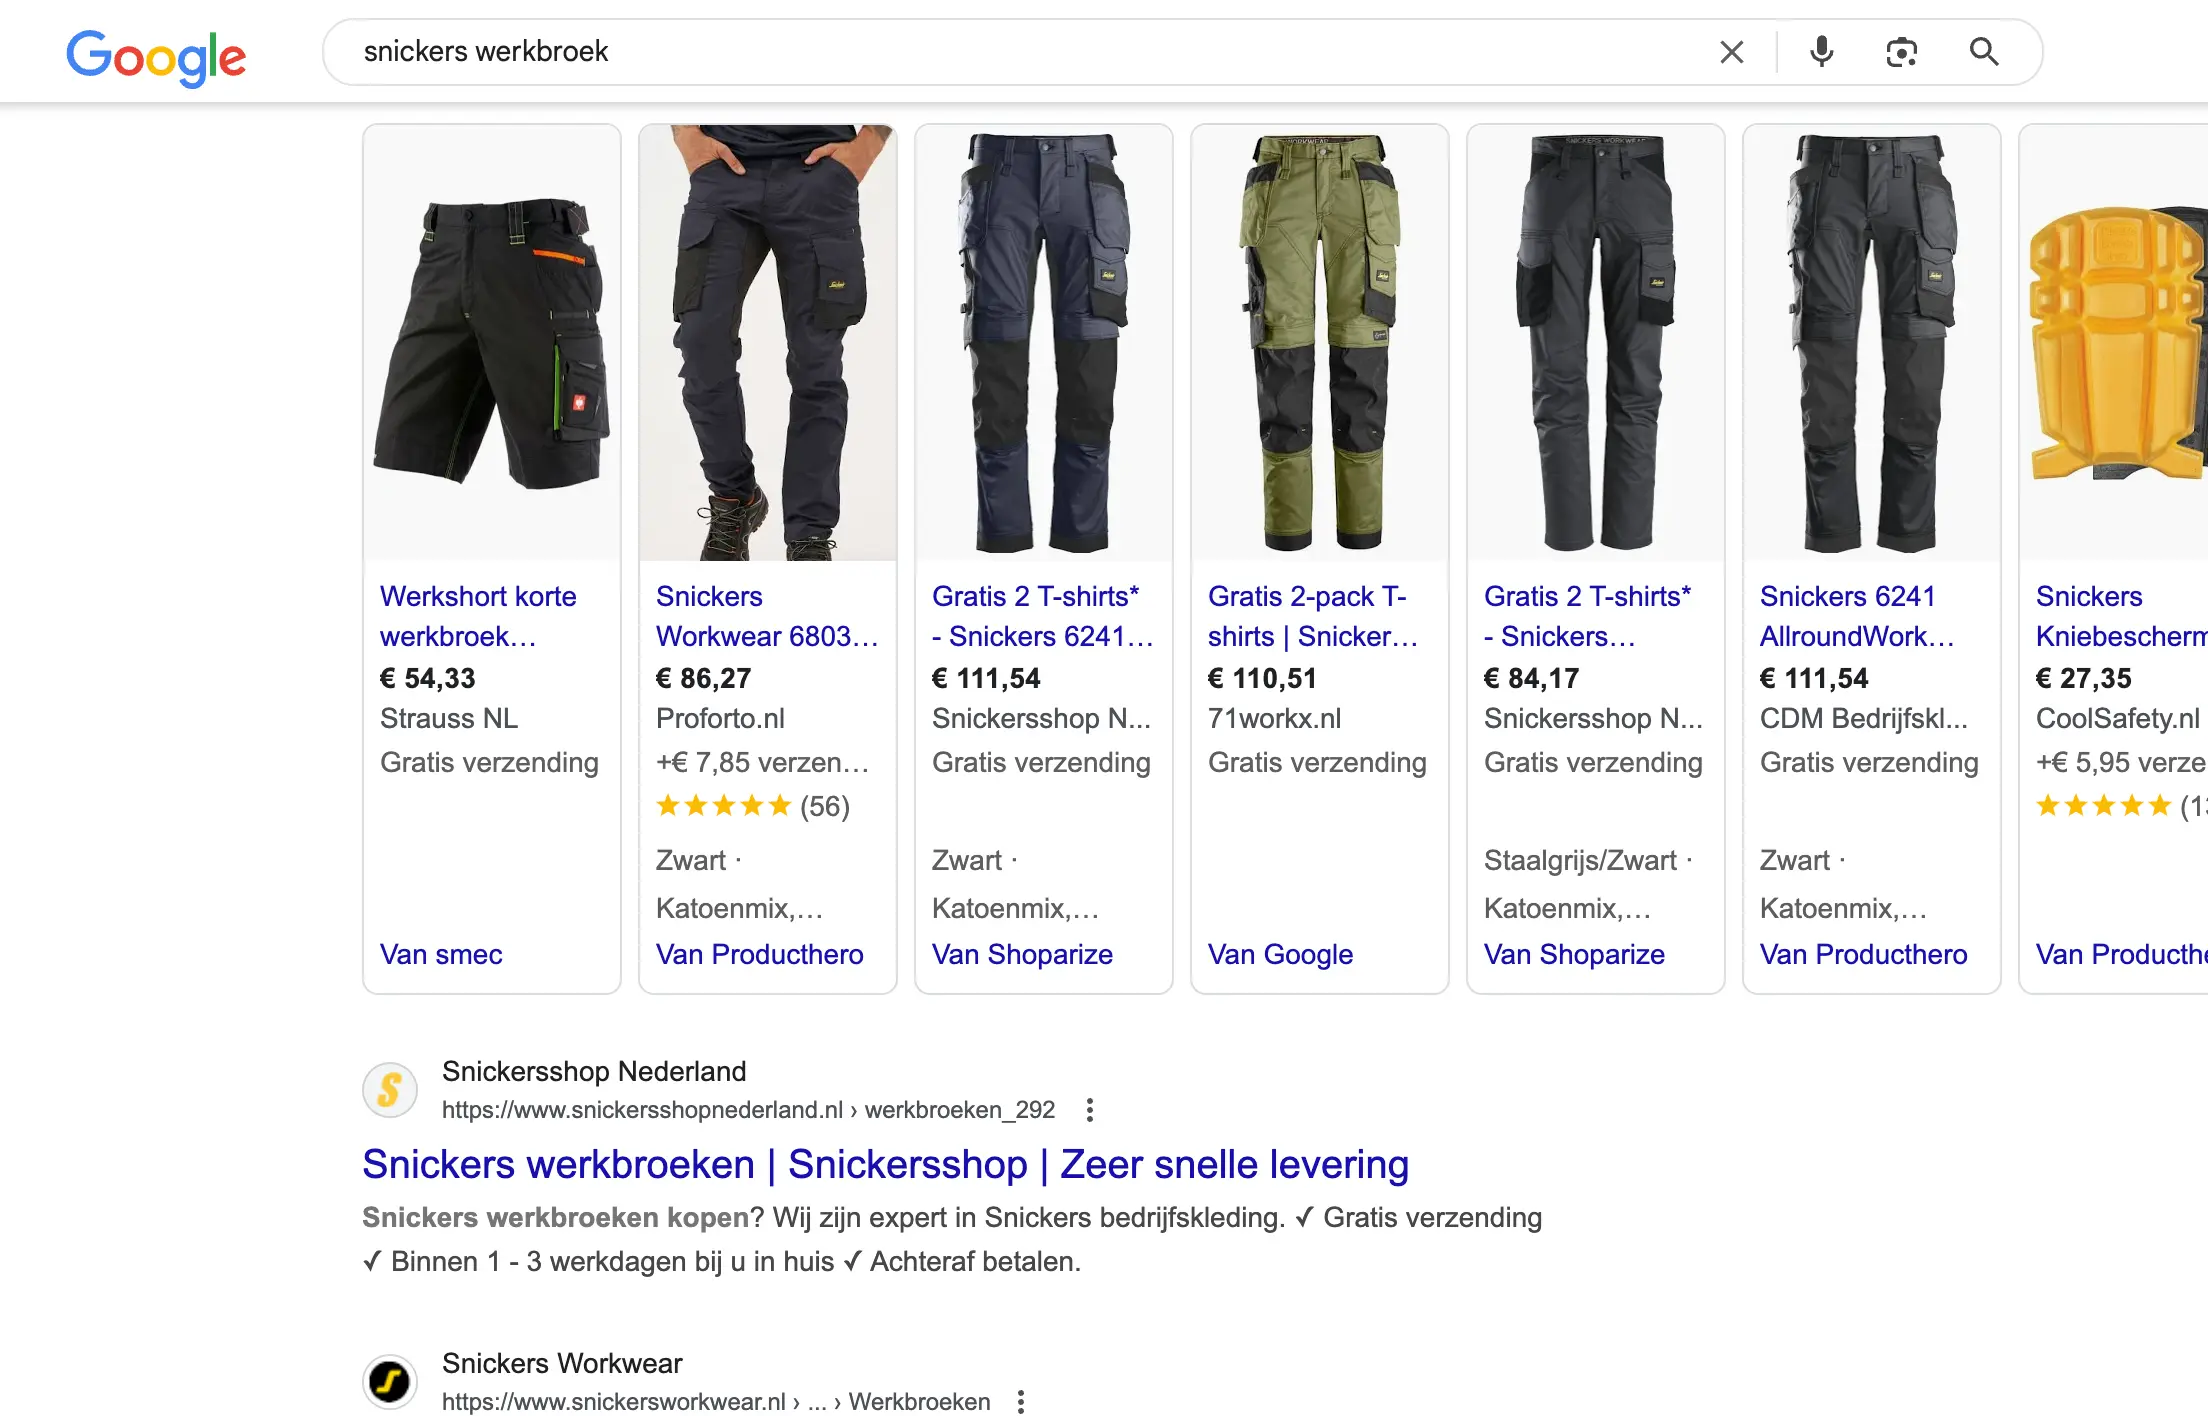Click snickersshopnederland.nl URL breadcrumb
2208x1416 pixels.
748,1110
